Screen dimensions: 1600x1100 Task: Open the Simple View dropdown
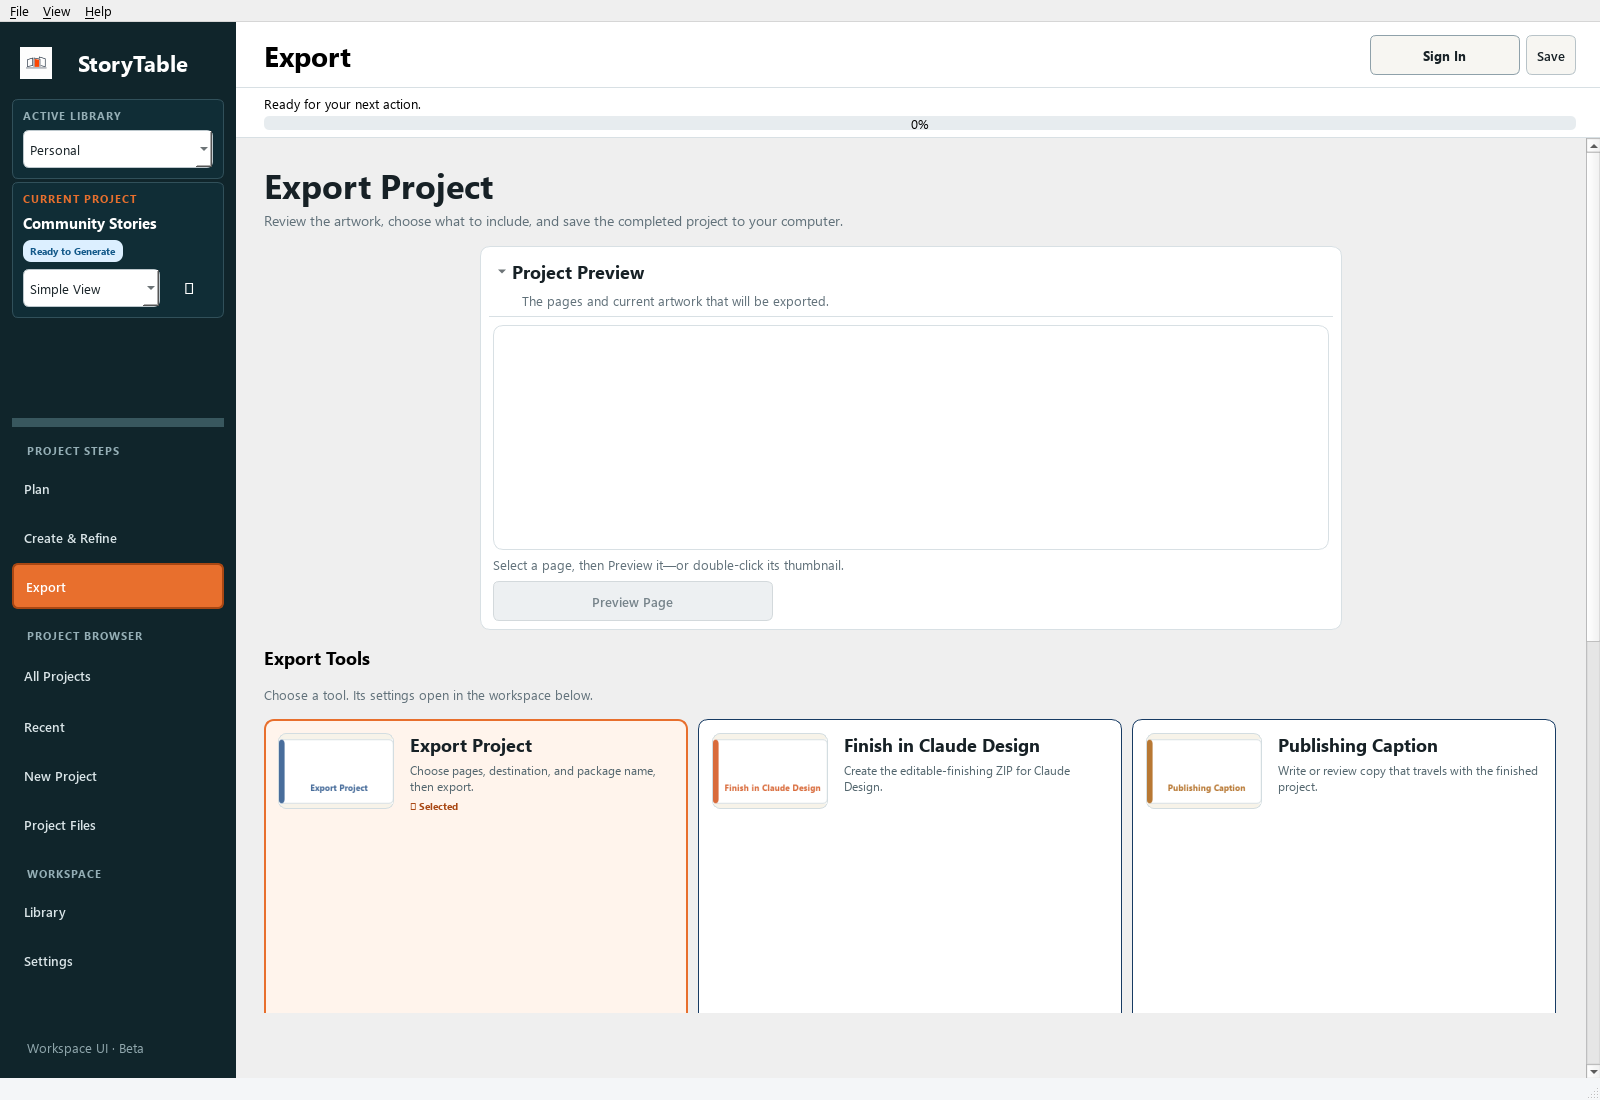click(x=91, y=289)
